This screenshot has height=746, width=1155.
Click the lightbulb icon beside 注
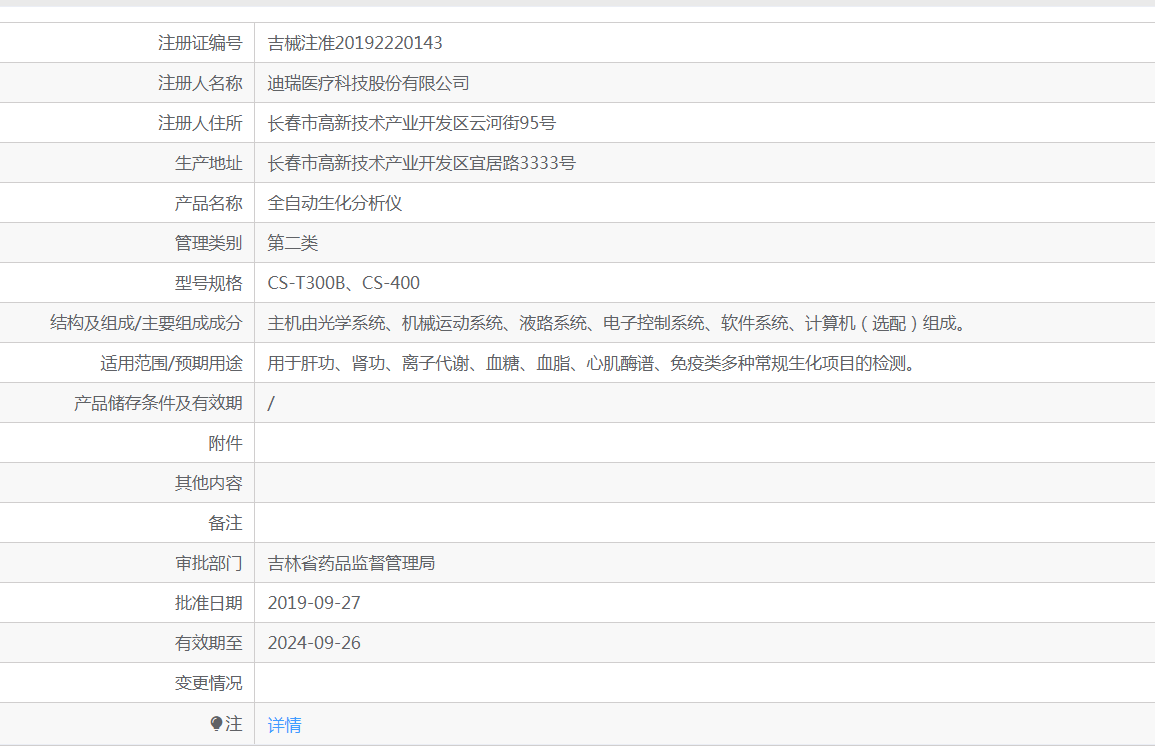point(216,724)
